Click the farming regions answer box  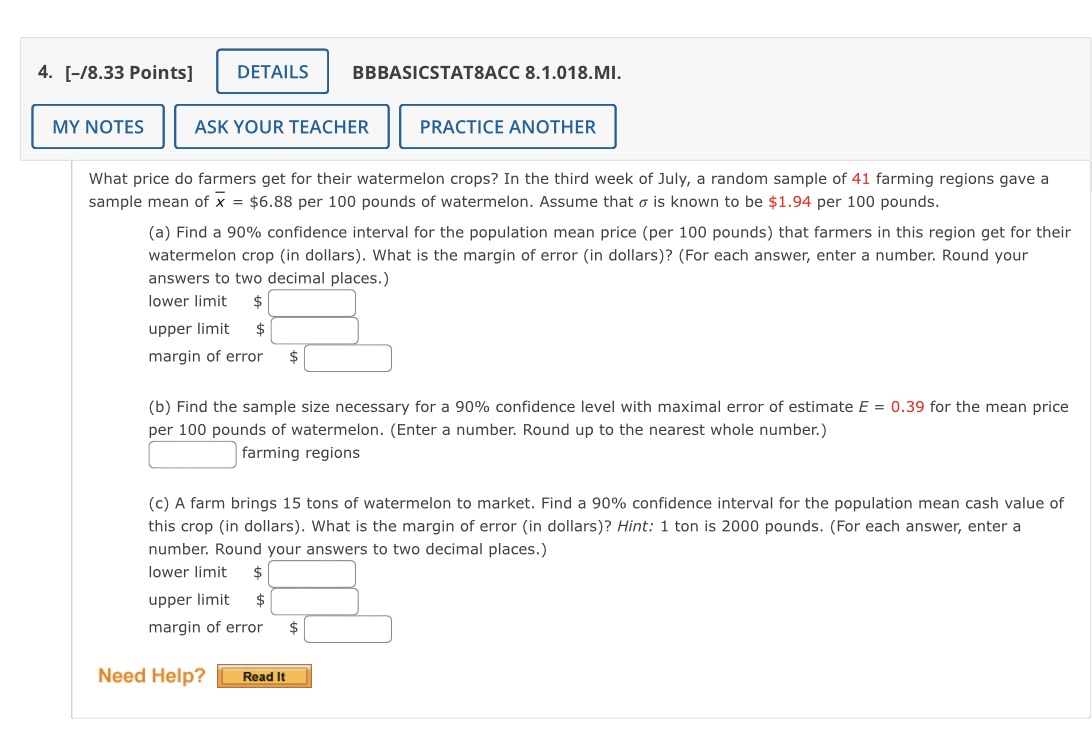click(x=192, y=453)
